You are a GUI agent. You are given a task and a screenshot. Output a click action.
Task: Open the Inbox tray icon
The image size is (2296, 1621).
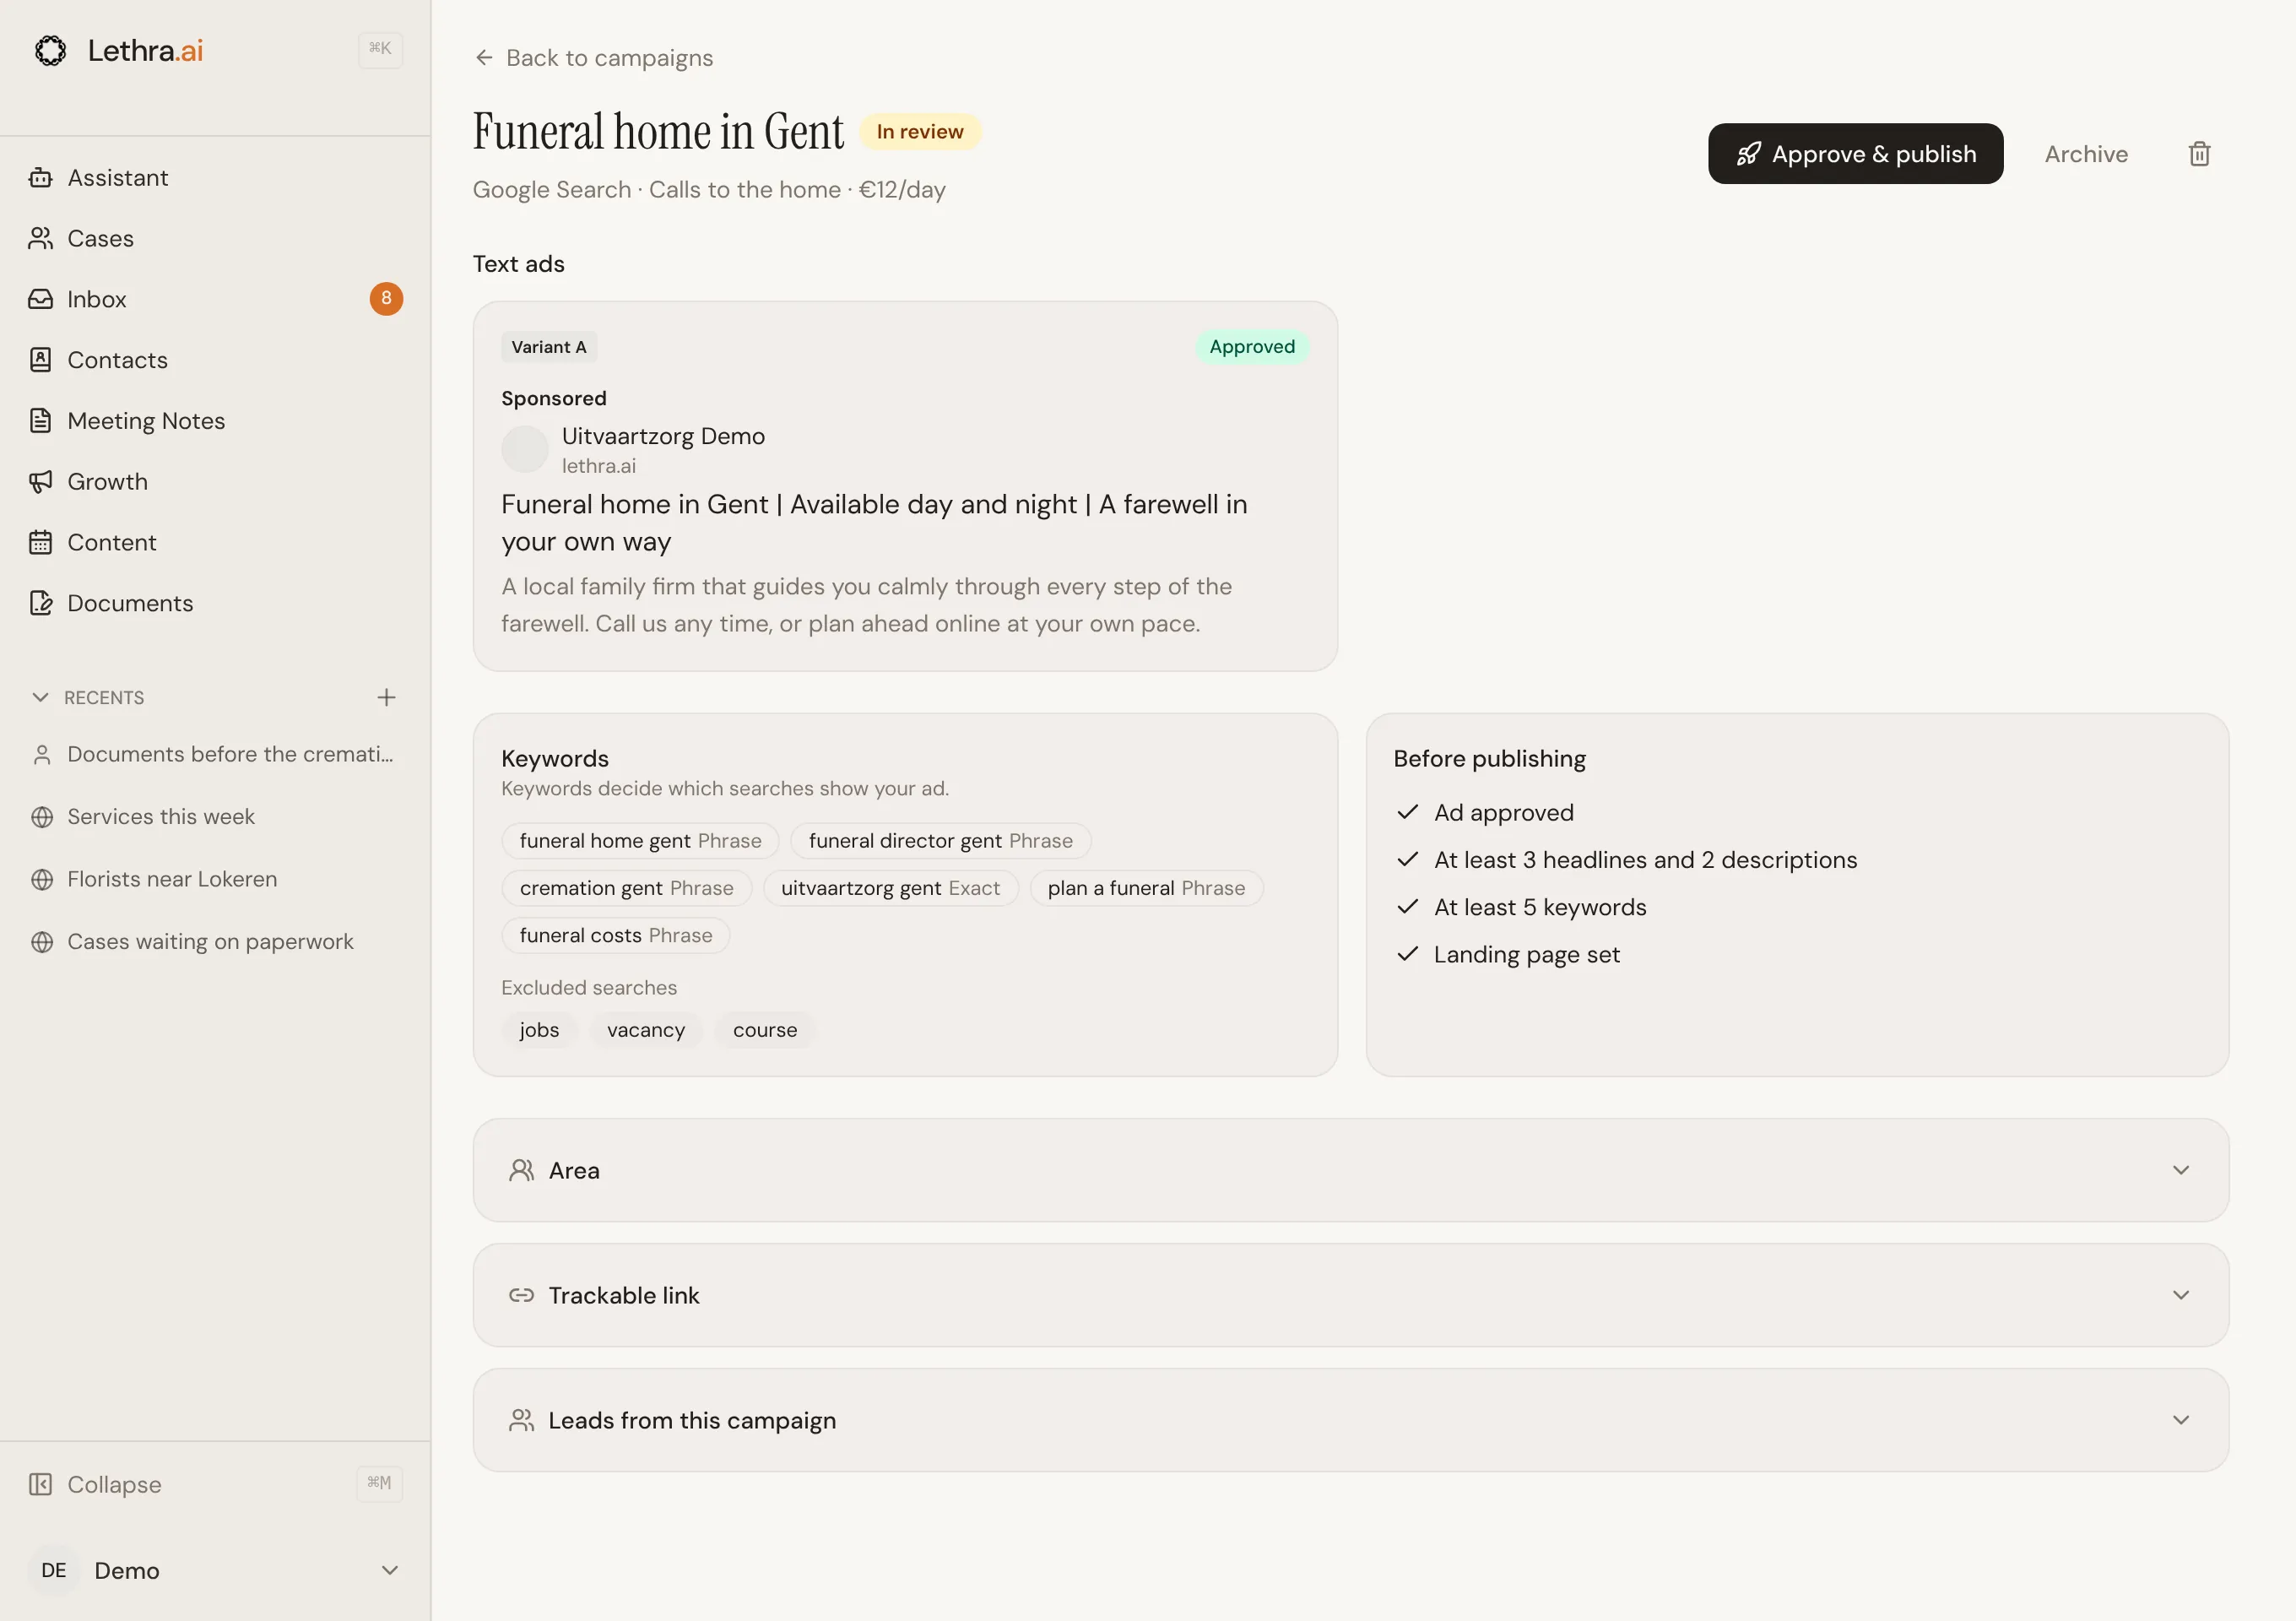coord(40,299)
